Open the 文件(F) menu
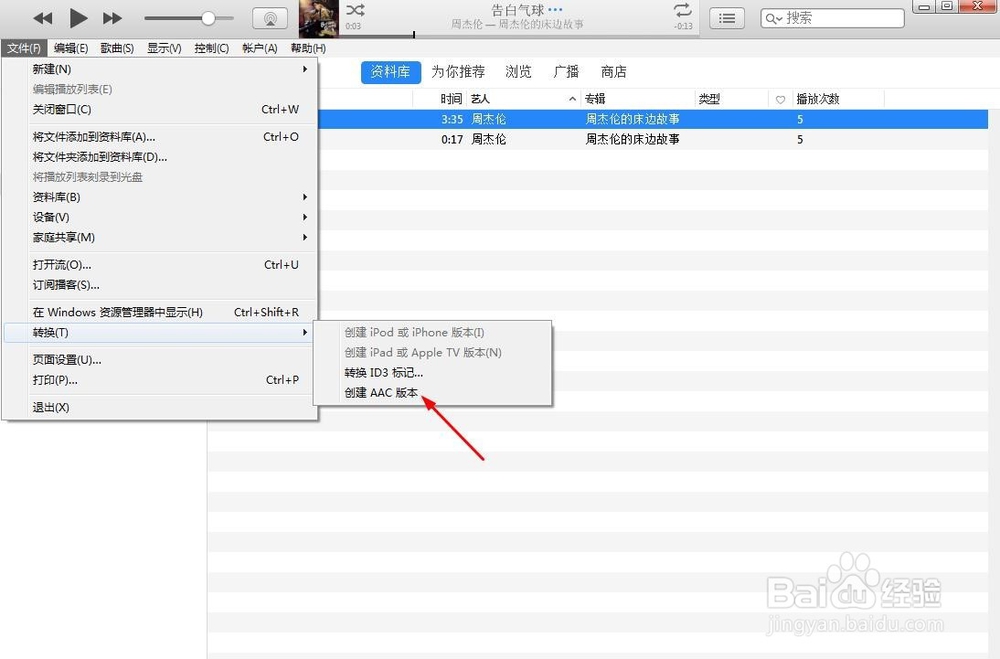The height and width of the screenshot is (659, 1000). (24, 48)
